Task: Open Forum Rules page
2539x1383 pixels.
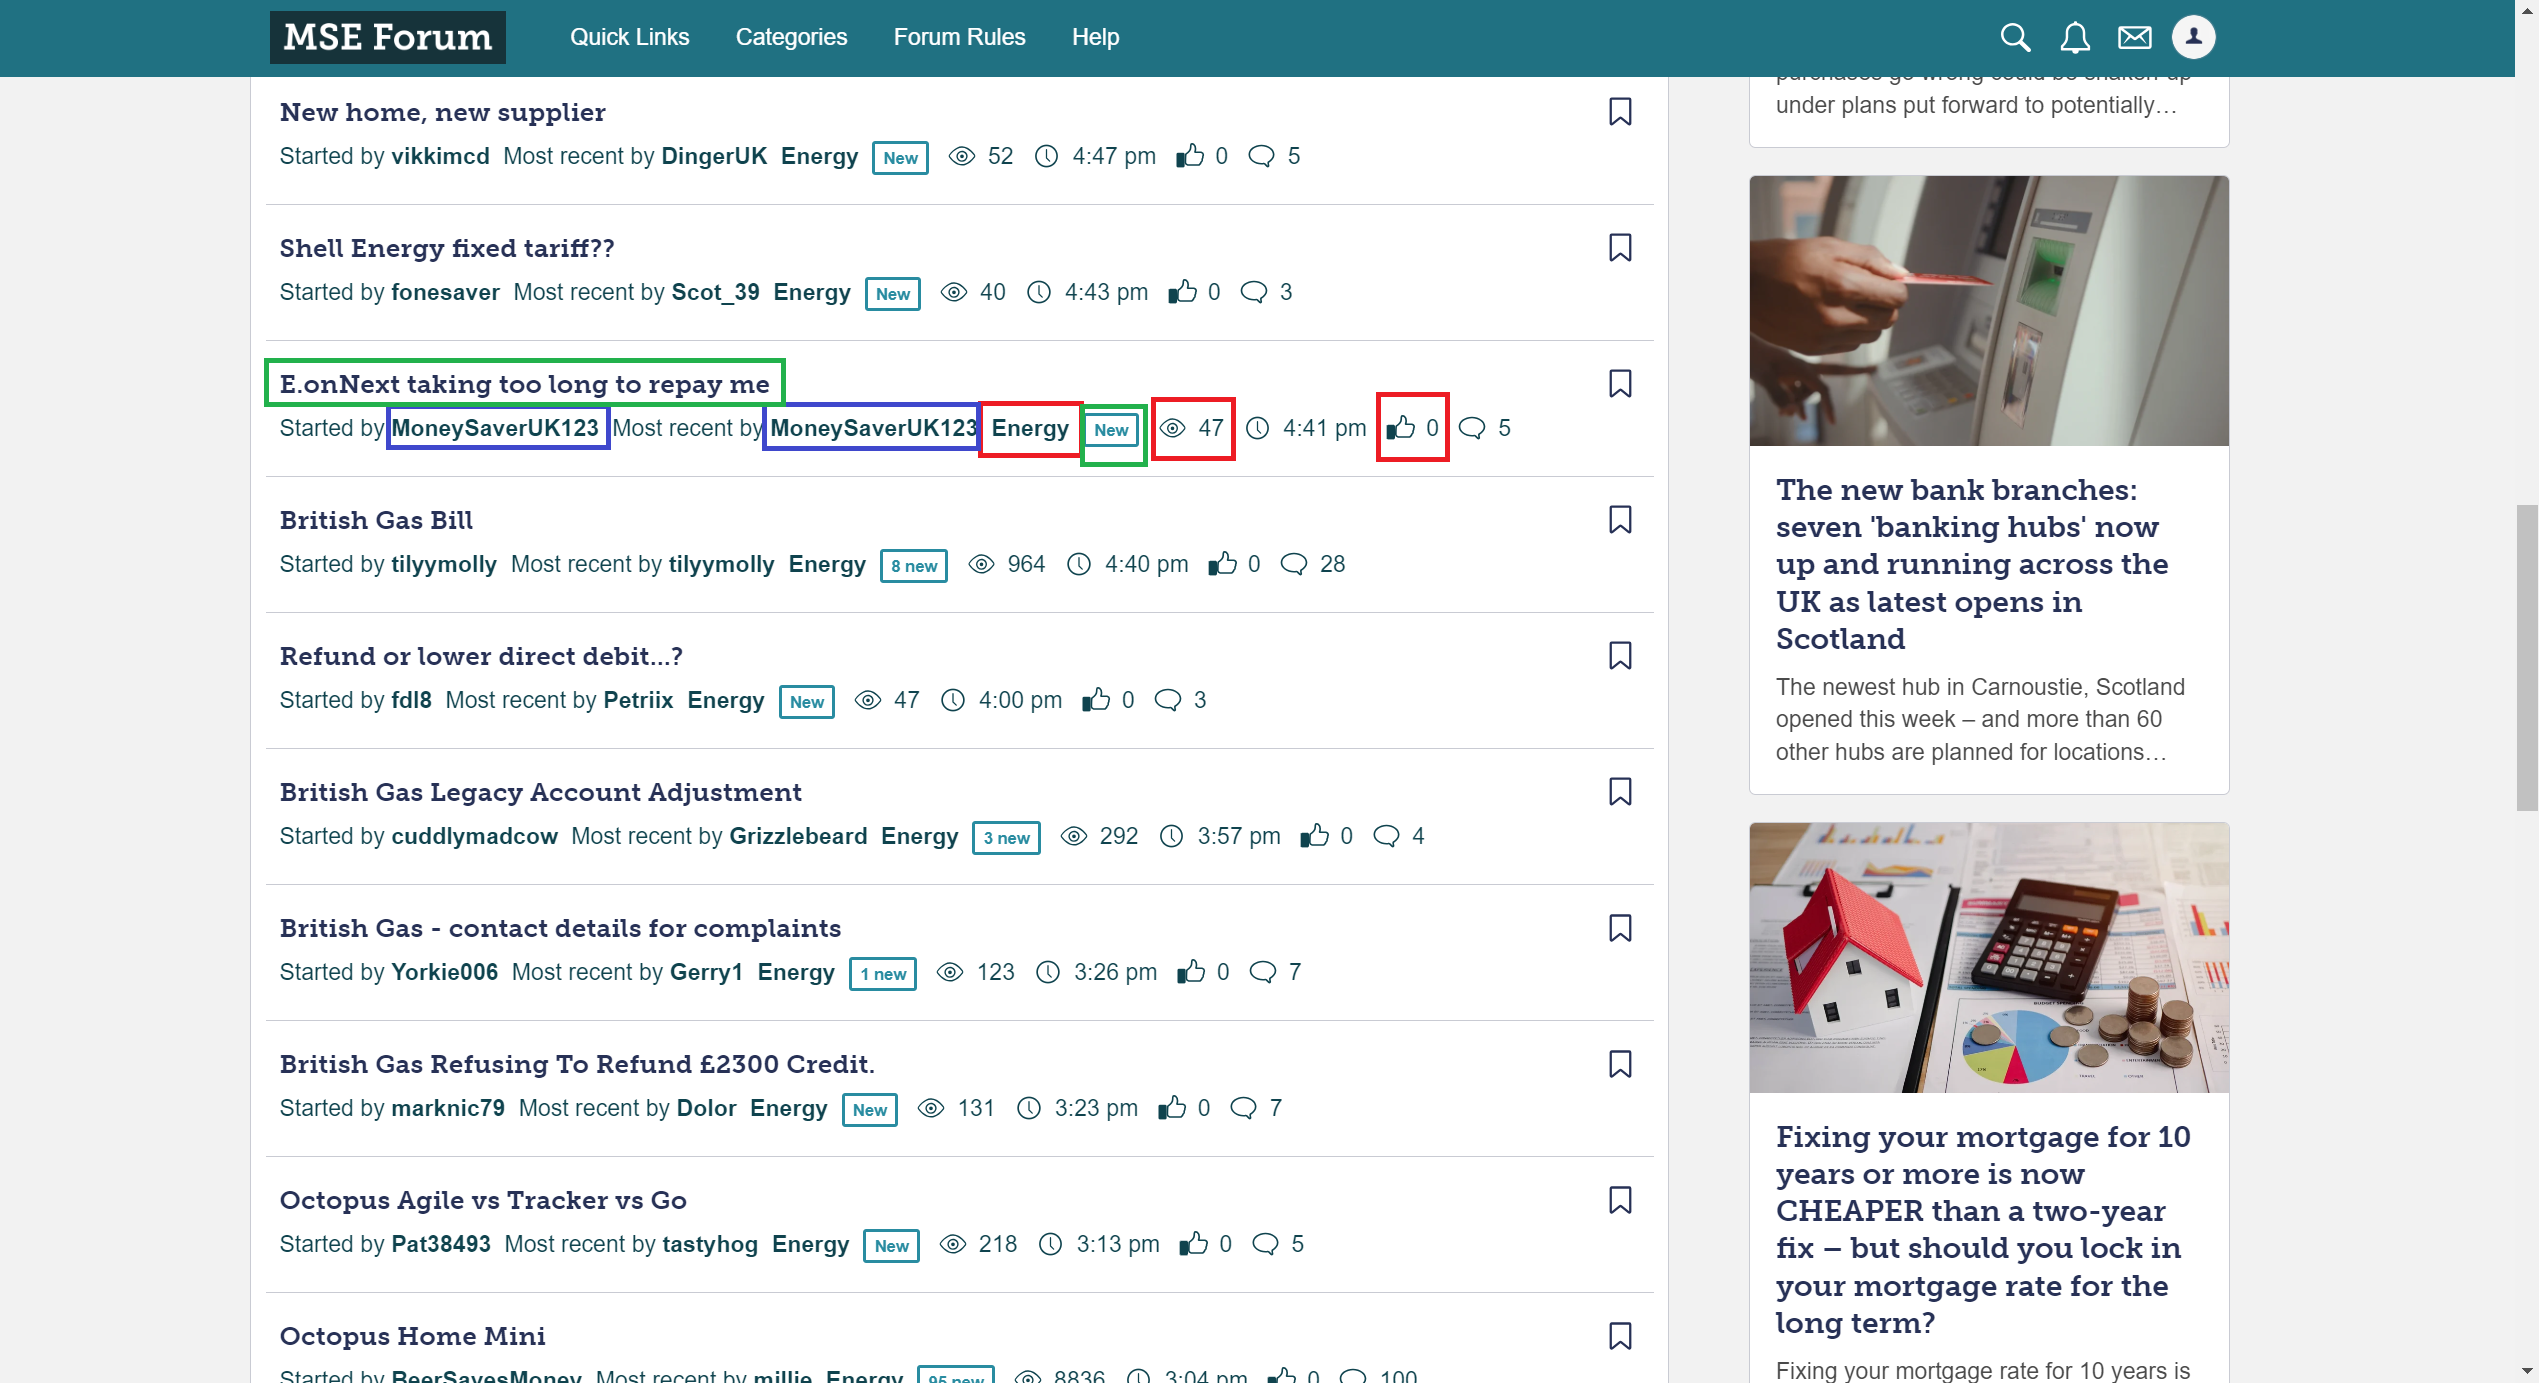Action: (959, 37)
